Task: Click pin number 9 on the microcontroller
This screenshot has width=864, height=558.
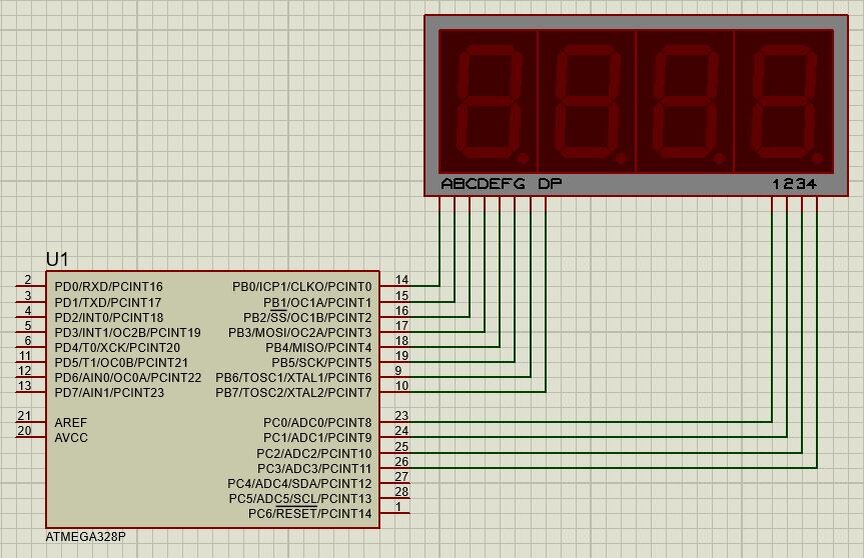Action: [x=398, y=370]
